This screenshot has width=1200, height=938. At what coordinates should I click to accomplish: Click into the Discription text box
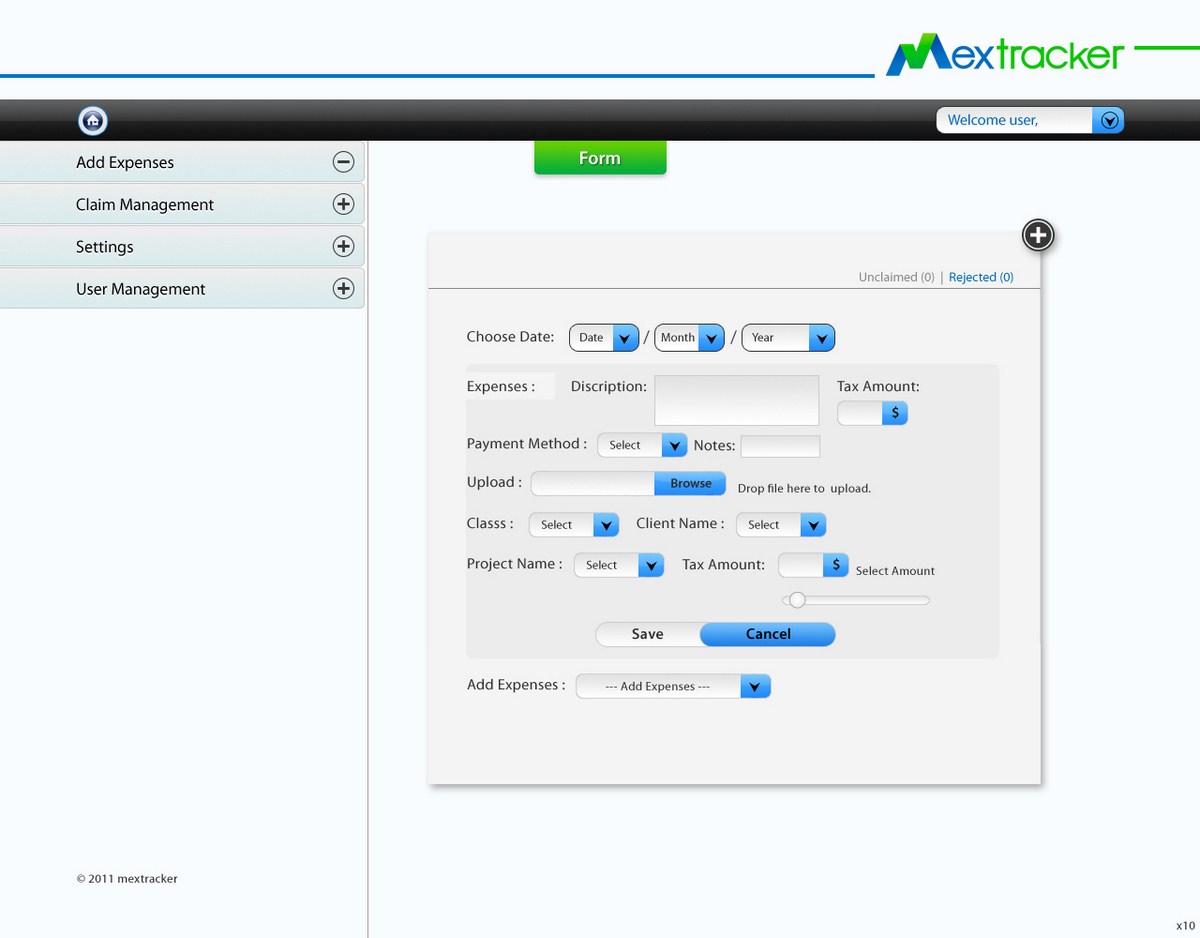[x=736, y=400]
